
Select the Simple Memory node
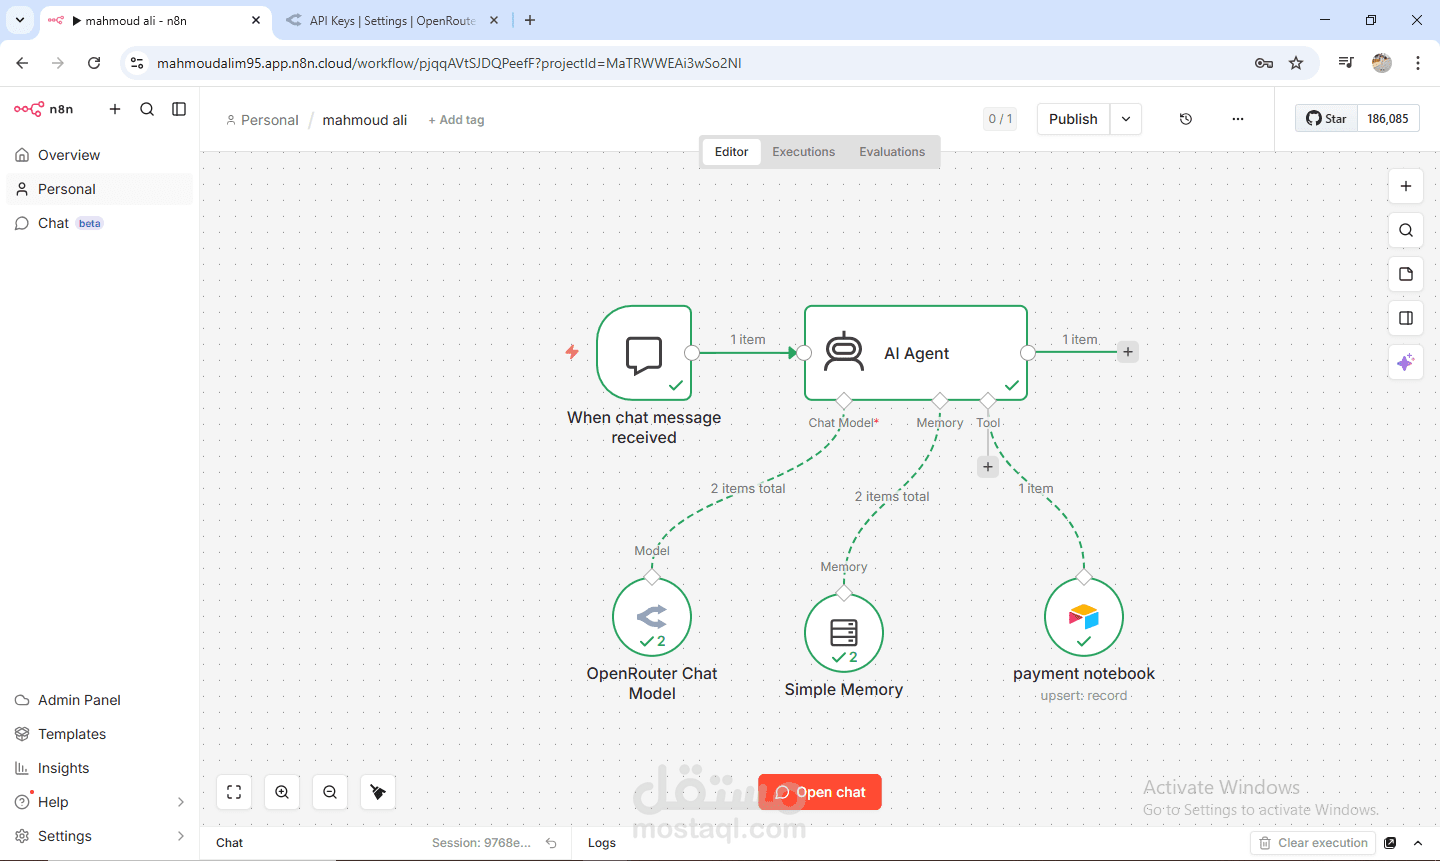844,633
